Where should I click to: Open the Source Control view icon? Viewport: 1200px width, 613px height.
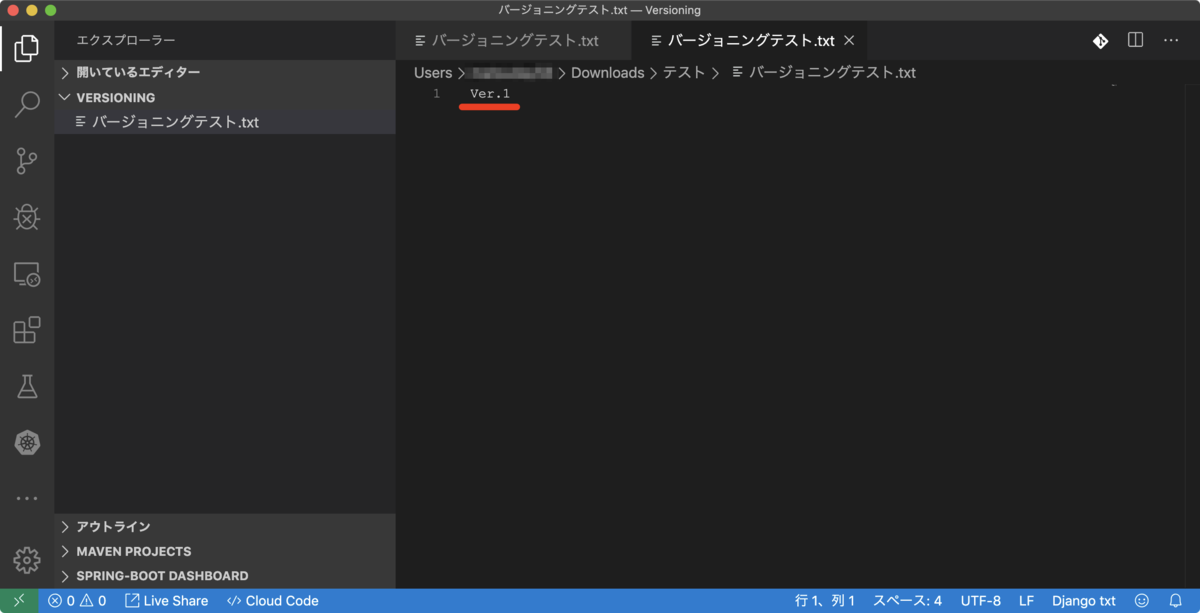click(27, 160)
